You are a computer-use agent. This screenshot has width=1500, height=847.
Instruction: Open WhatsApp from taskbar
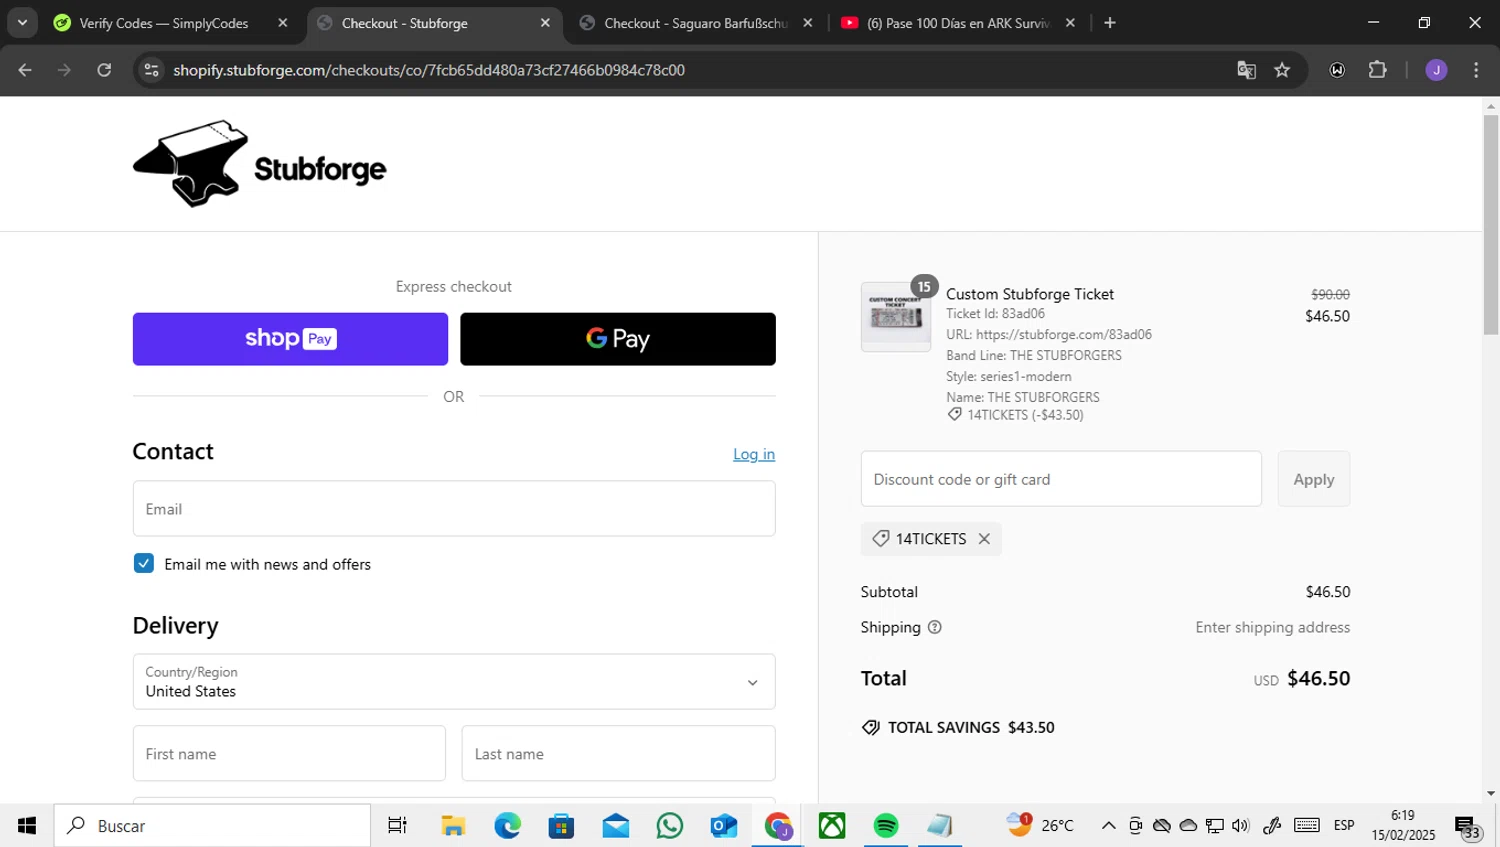coord(670,826)
